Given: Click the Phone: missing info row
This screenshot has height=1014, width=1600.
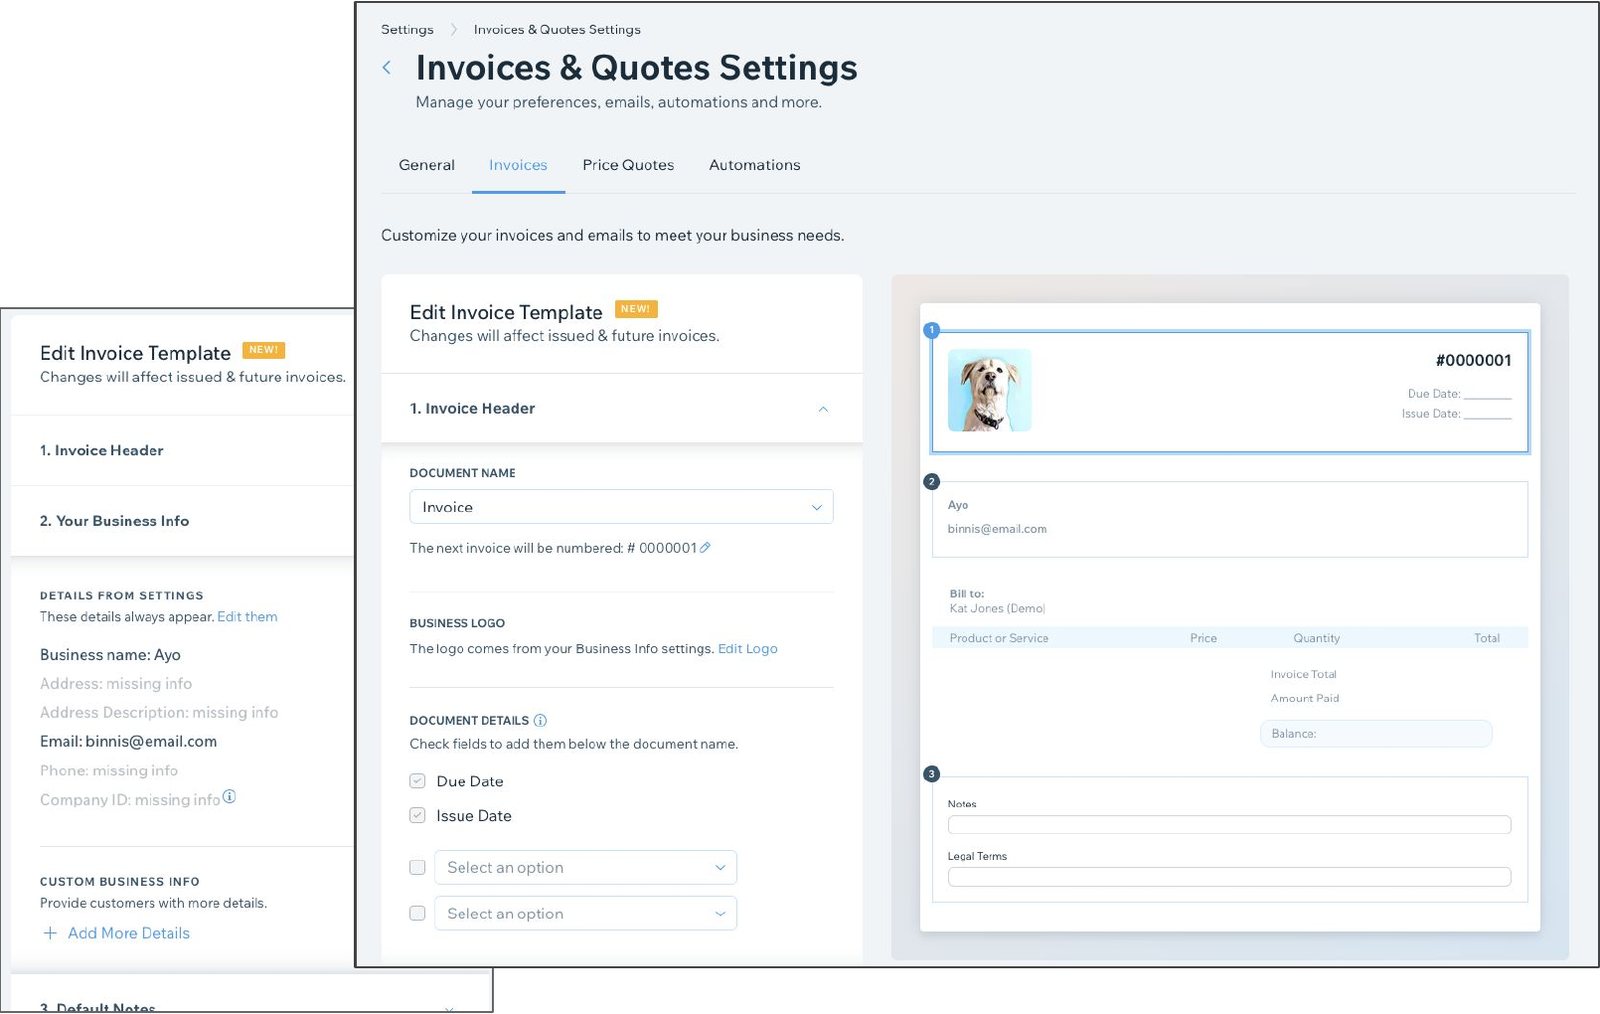Looking at the screenshot, I should coord(109,771).
